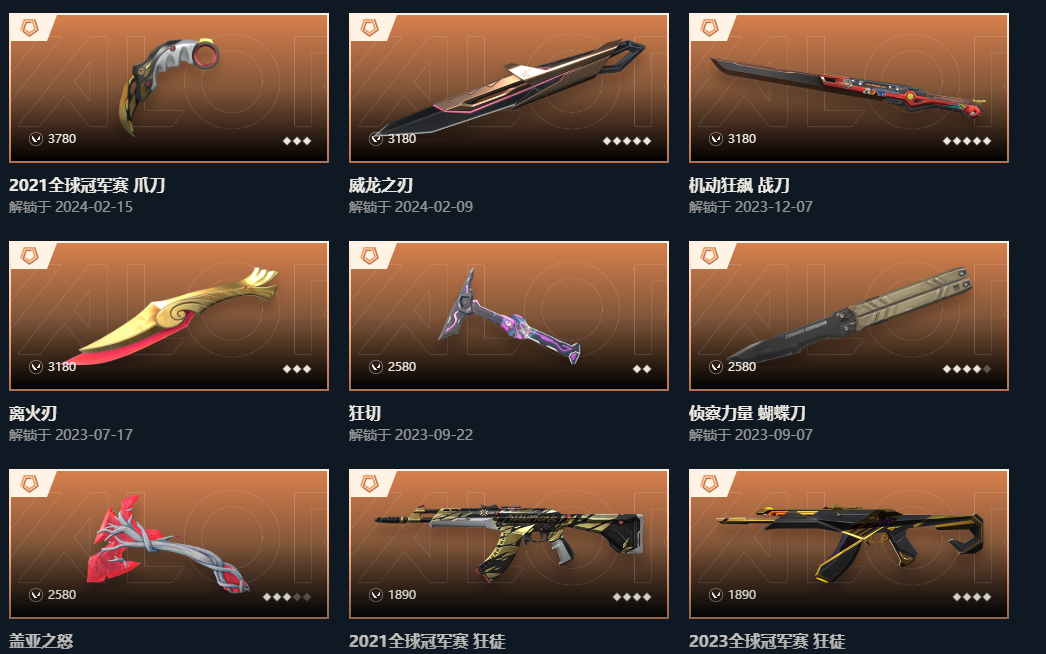Select the 2021全球冠军赛 爪刀 karambit image
The width and height of the screenshot is (1046, 654).
(169, 87)
